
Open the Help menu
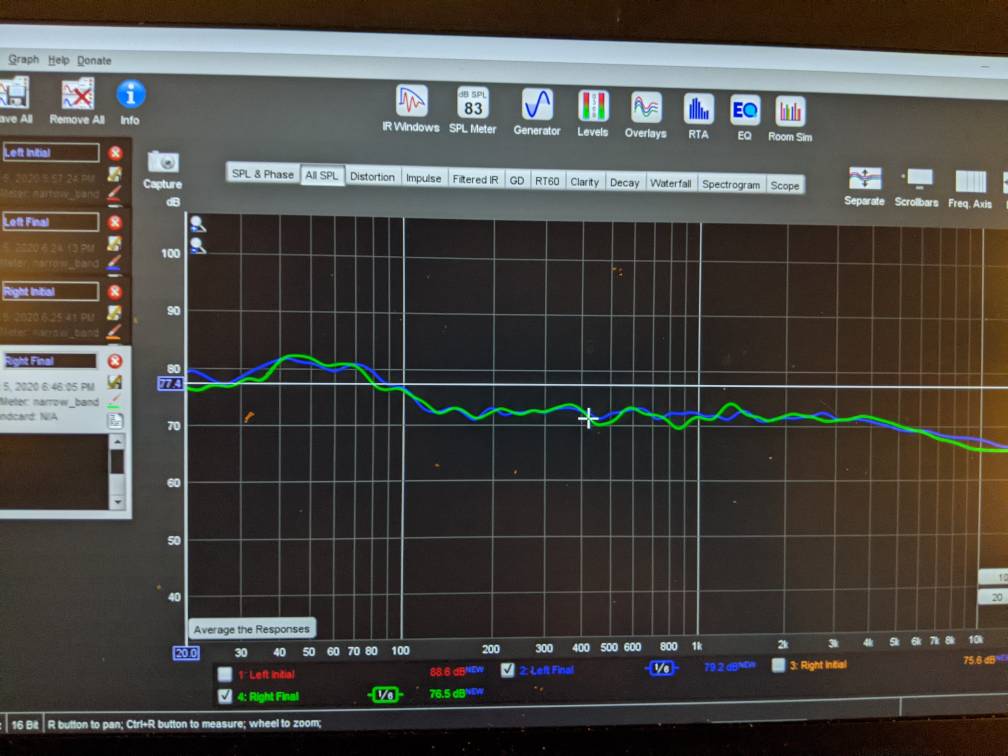(58, 60)
